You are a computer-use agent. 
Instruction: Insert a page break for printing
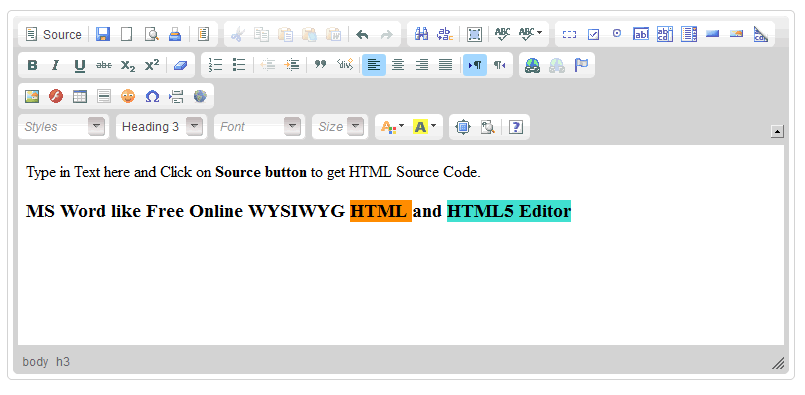176,96
